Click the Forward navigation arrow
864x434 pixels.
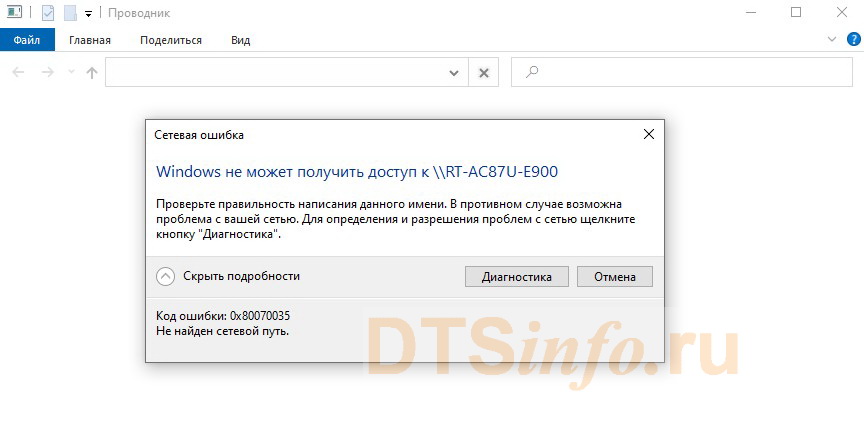point(48,72)
